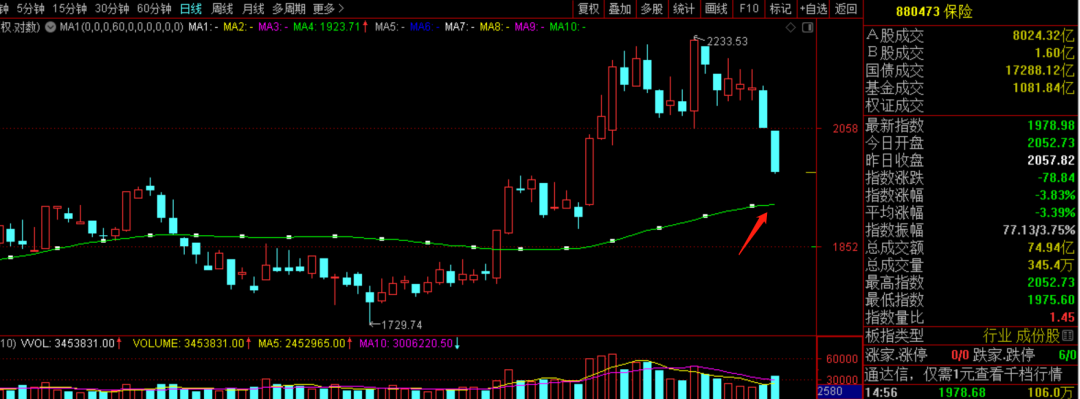Click the 叠加 overlay button
This screenshot has width=1080, height=399.
[620, 9]
